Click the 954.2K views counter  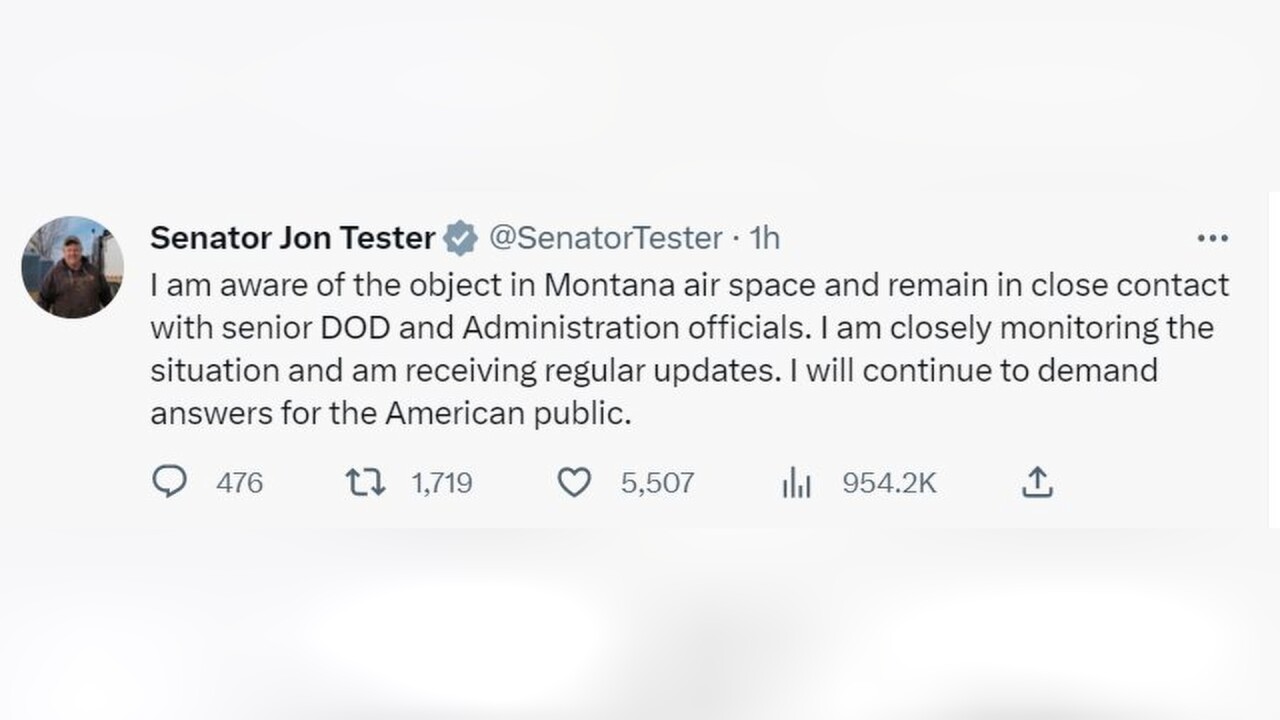coord(888,483)
